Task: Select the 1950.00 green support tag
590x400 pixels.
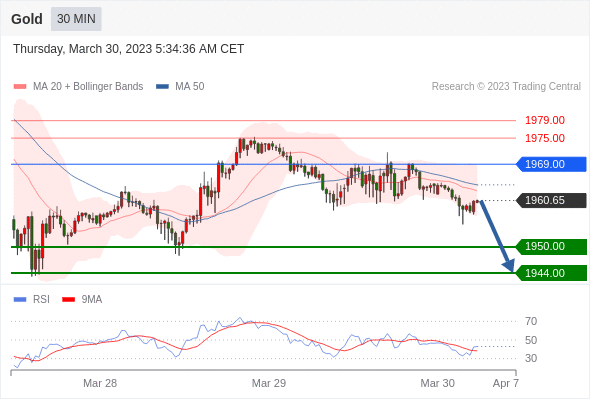Action: pyautogui.click(x=551, y=246)
